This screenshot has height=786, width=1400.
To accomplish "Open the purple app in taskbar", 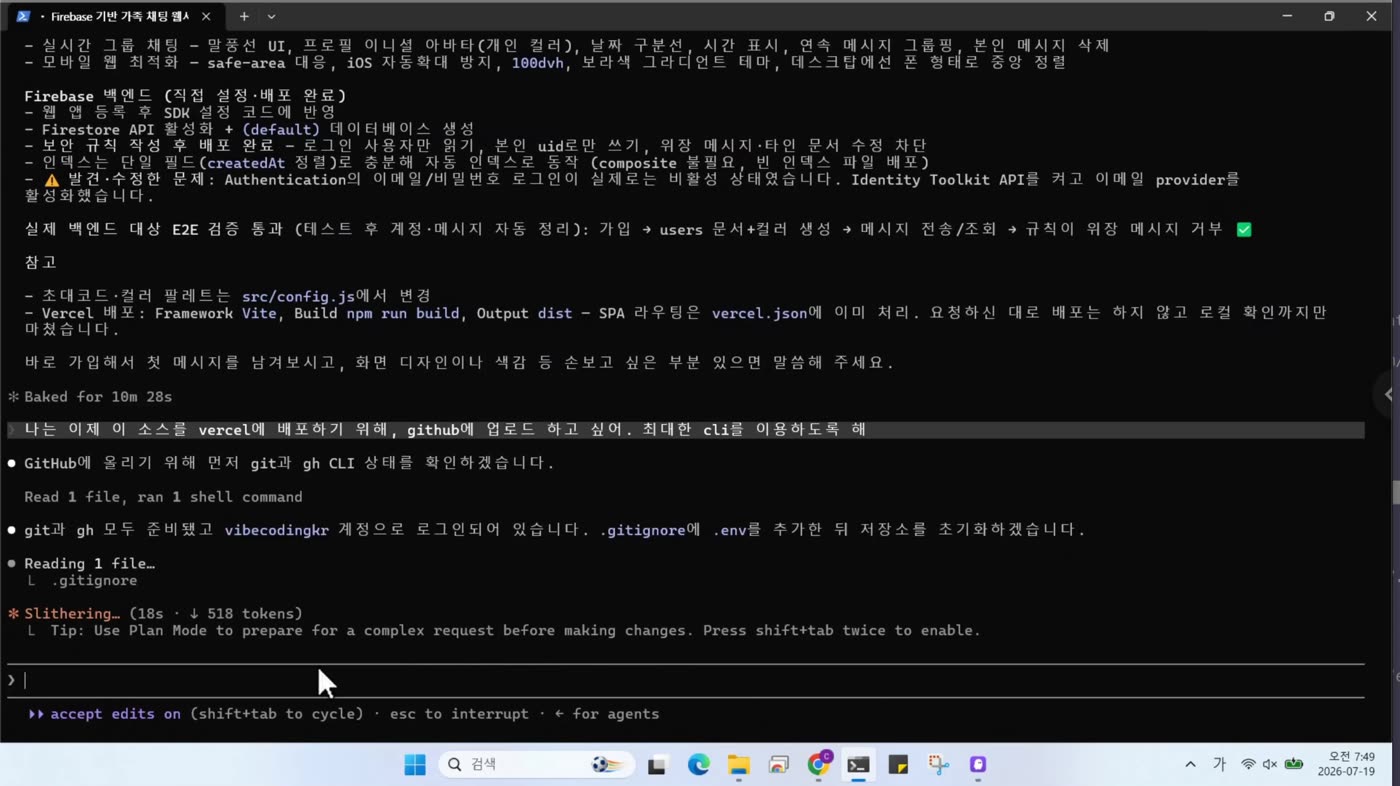I will 978,765.
